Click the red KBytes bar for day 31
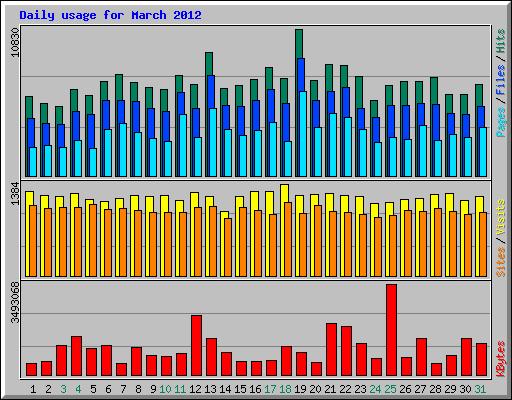The height and width of the screenshot is (400, 512). pos(481,360)
